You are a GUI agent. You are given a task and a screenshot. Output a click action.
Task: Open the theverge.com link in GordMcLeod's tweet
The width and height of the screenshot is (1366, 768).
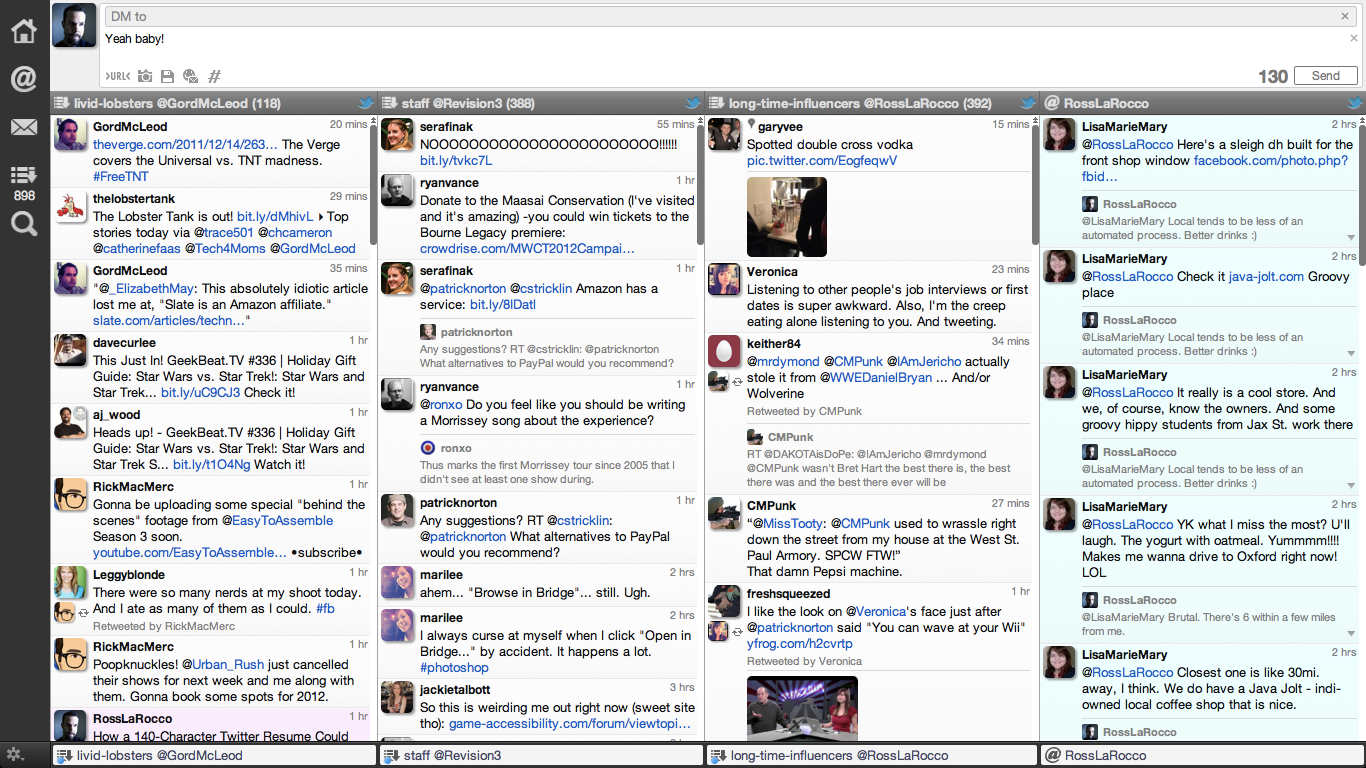click(x=185, y=144)
